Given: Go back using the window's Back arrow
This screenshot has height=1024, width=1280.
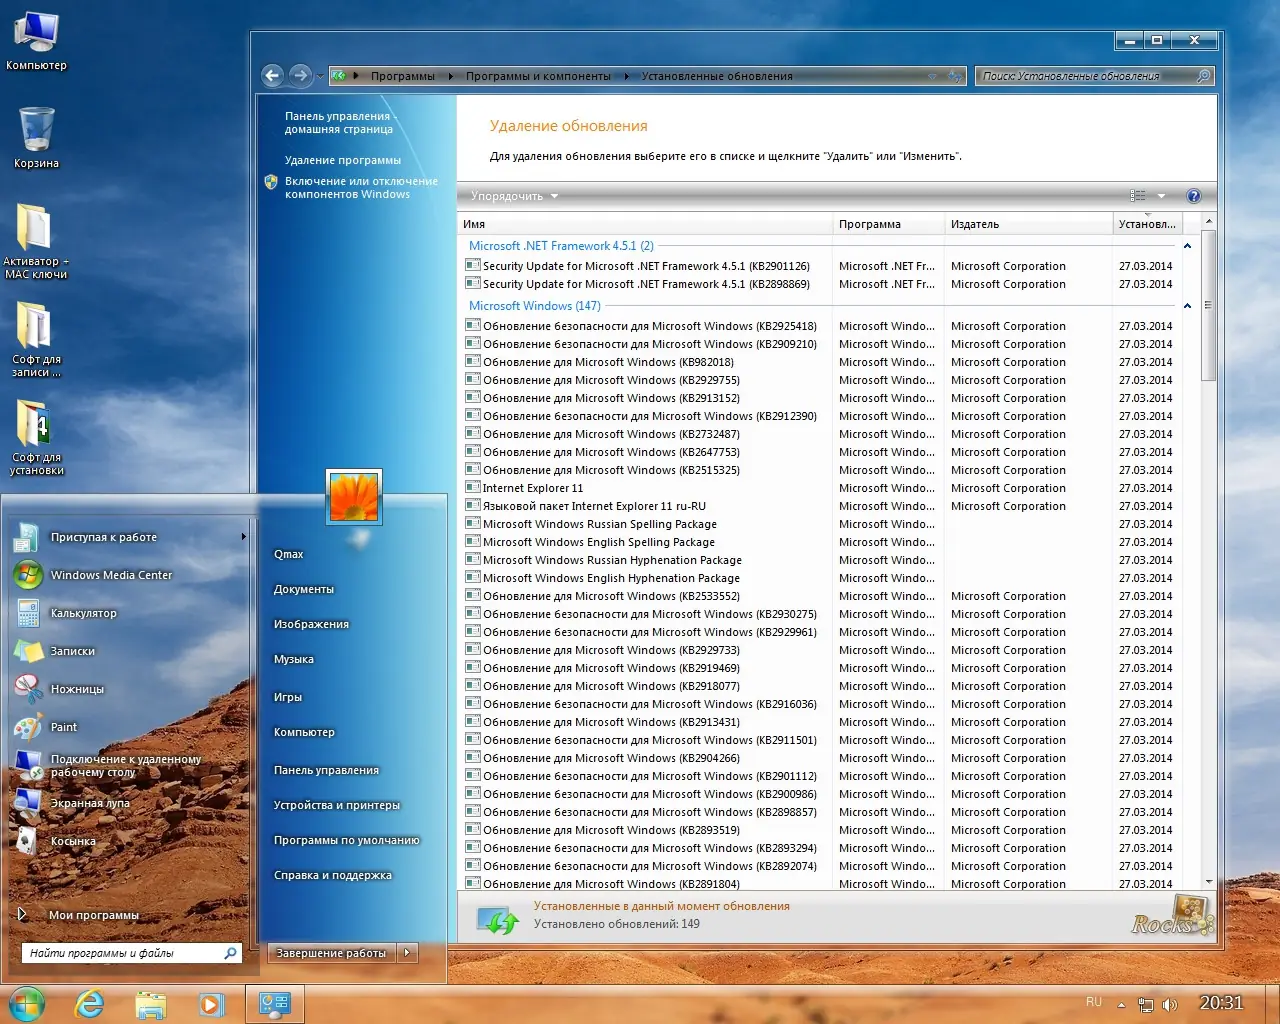Looking at the screenshot, I should tap(272, 75).
